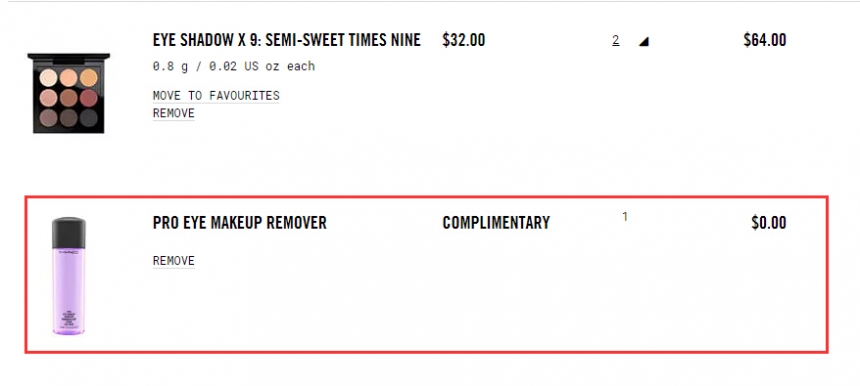860x386 pixels.
Task: Open the purple makeup remover bottle image
Action: 69,276
